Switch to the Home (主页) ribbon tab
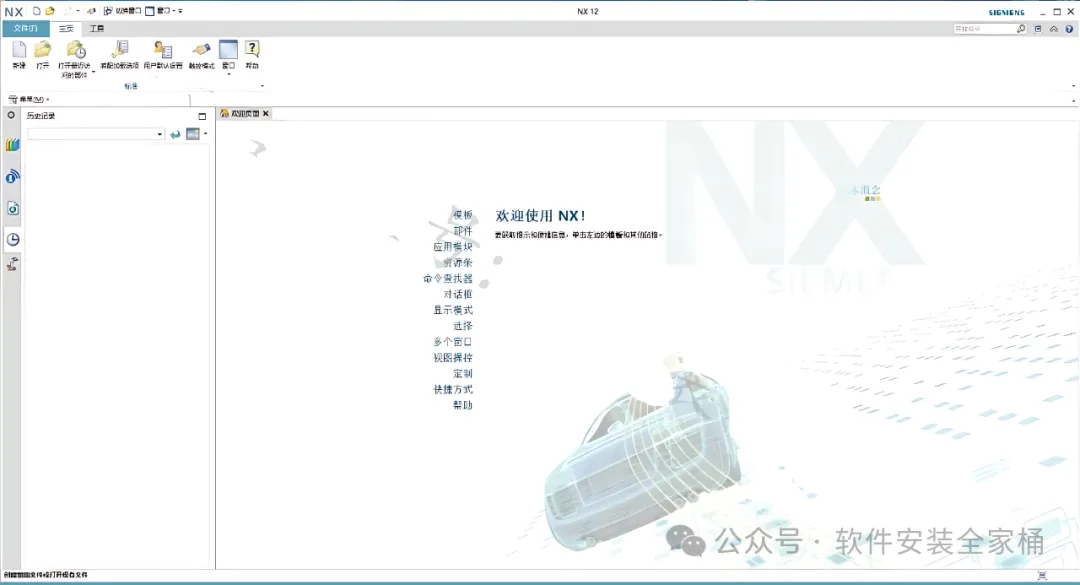The width and height of the screenshot is (1080, 585). tap(66, 28)
